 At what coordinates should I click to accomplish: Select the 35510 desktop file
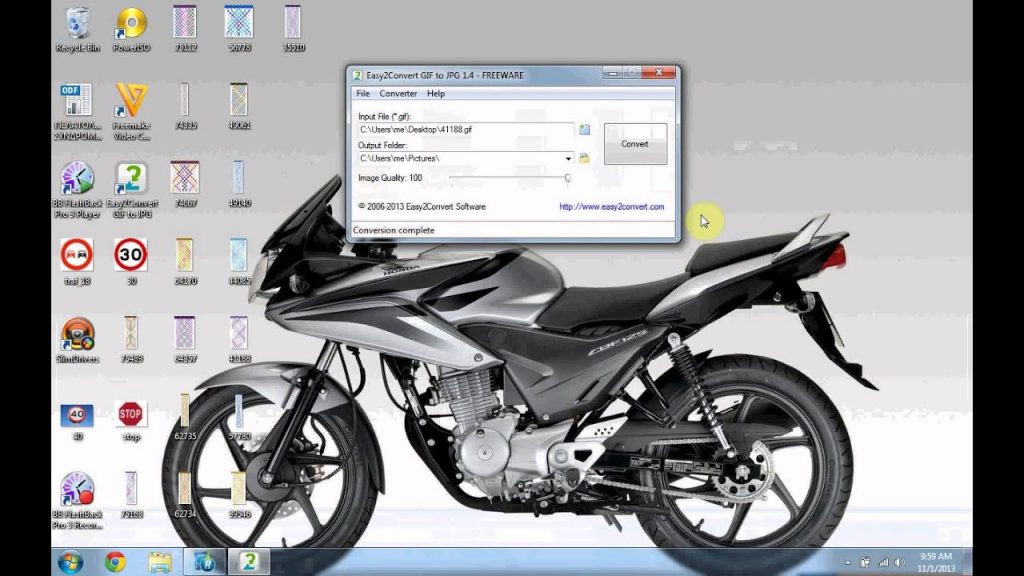(293, 29)
